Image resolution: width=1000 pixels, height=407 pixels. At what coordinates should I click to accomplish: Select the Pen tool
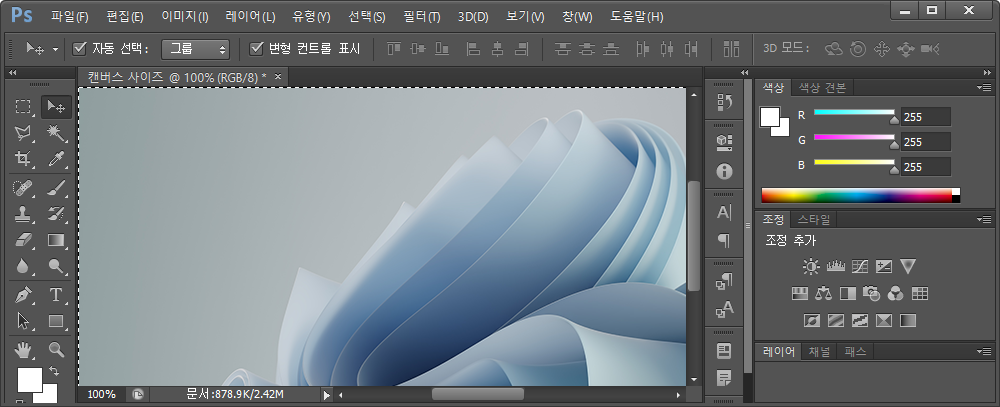point(24,295)
